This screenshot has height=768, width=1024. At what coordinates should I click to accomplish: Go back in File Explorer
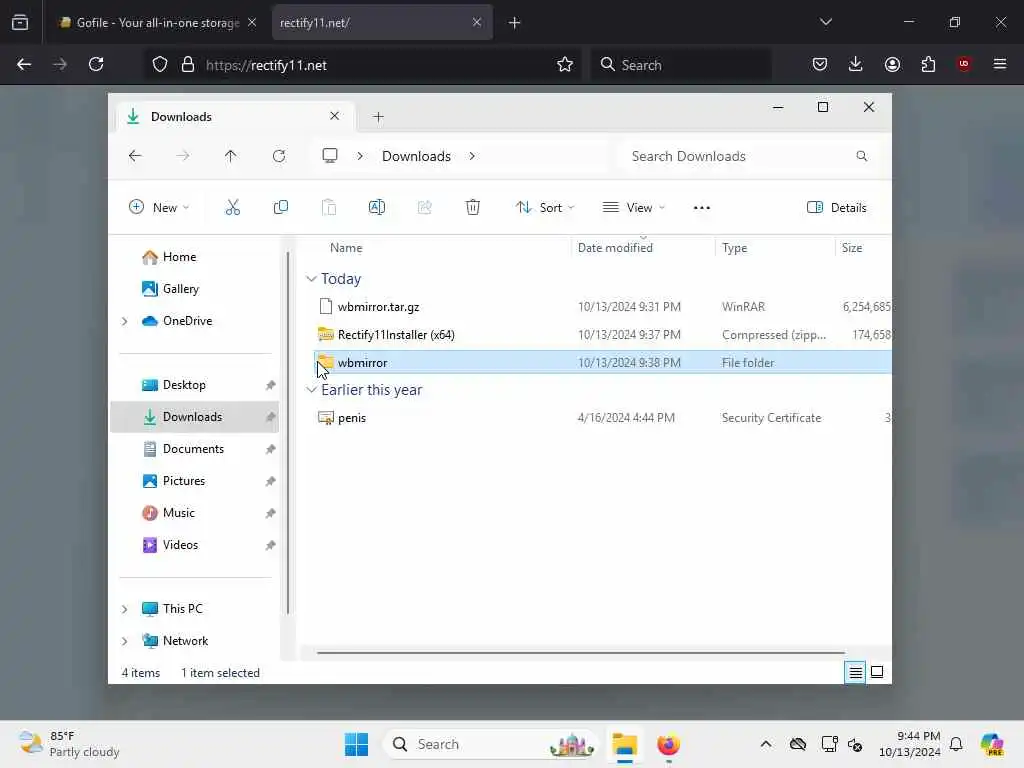[x=135, y=156]
